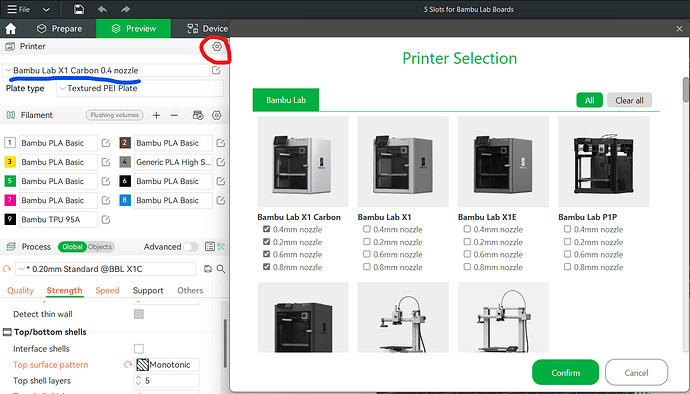Save the process preset icon
690x394 pixels.
(x=208, y=269)
